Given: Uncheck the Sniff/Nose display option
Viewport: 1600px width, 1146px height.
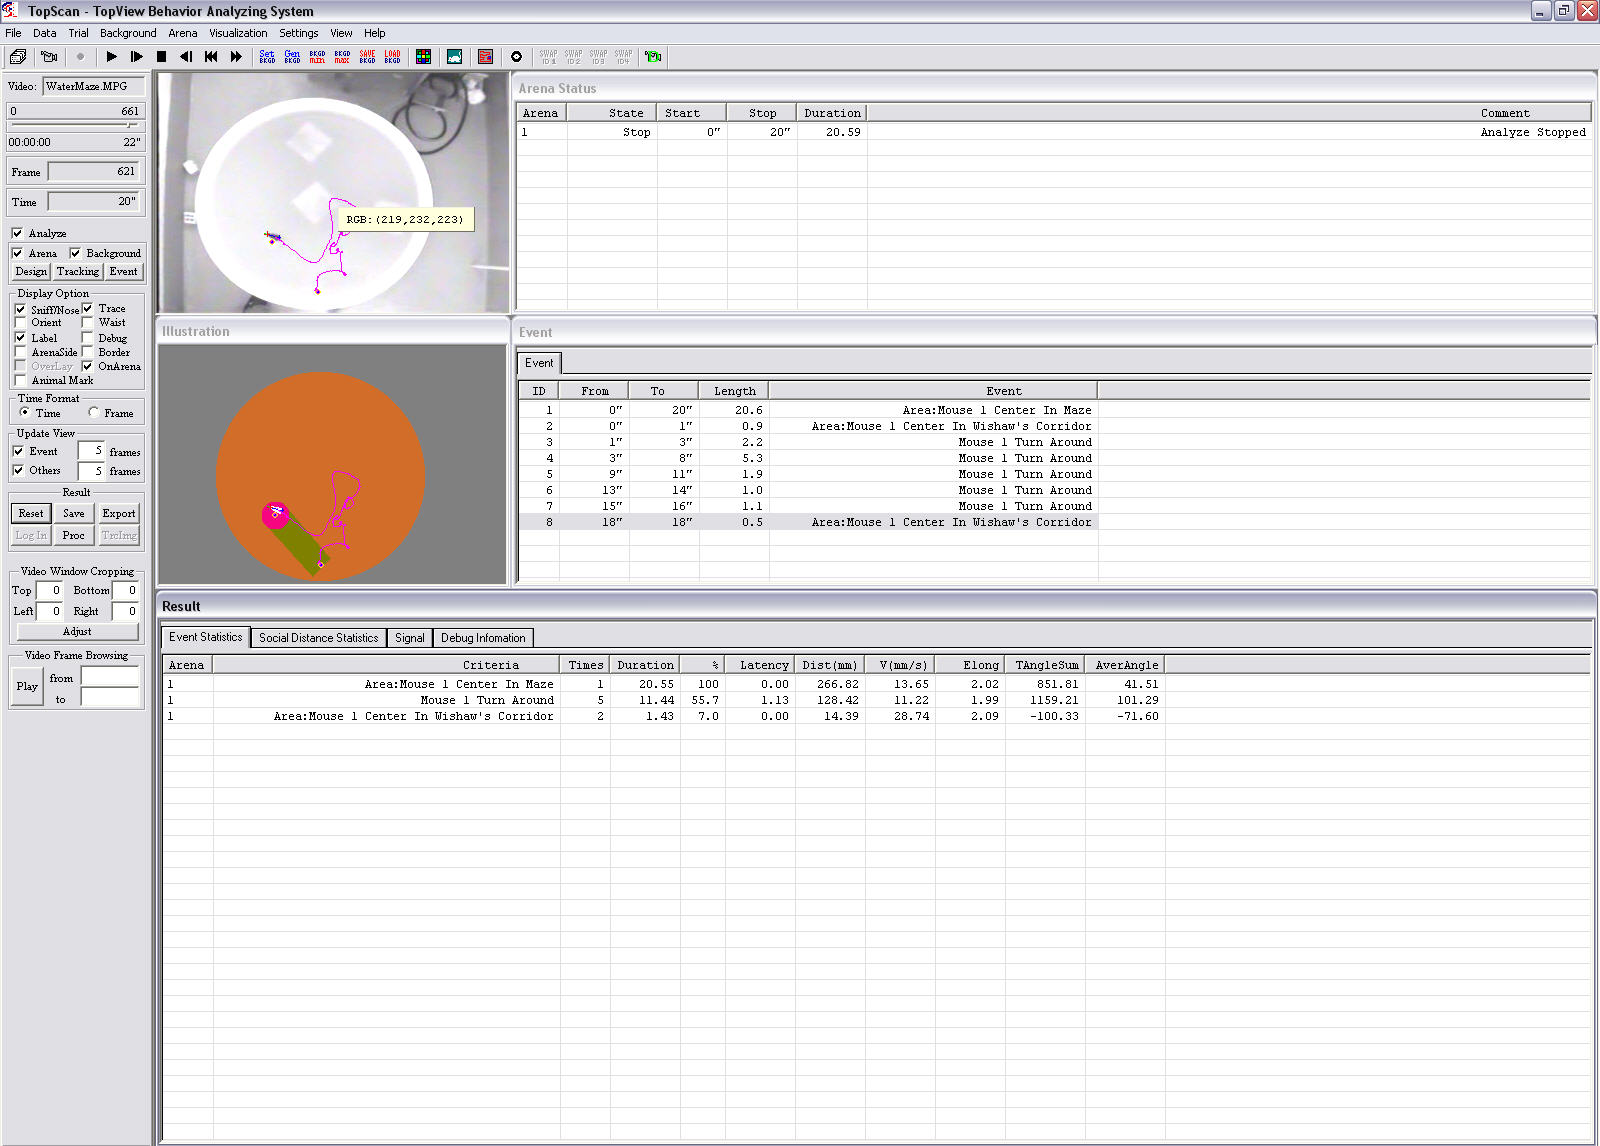Looking at the screenshot, I should point(20,309).
